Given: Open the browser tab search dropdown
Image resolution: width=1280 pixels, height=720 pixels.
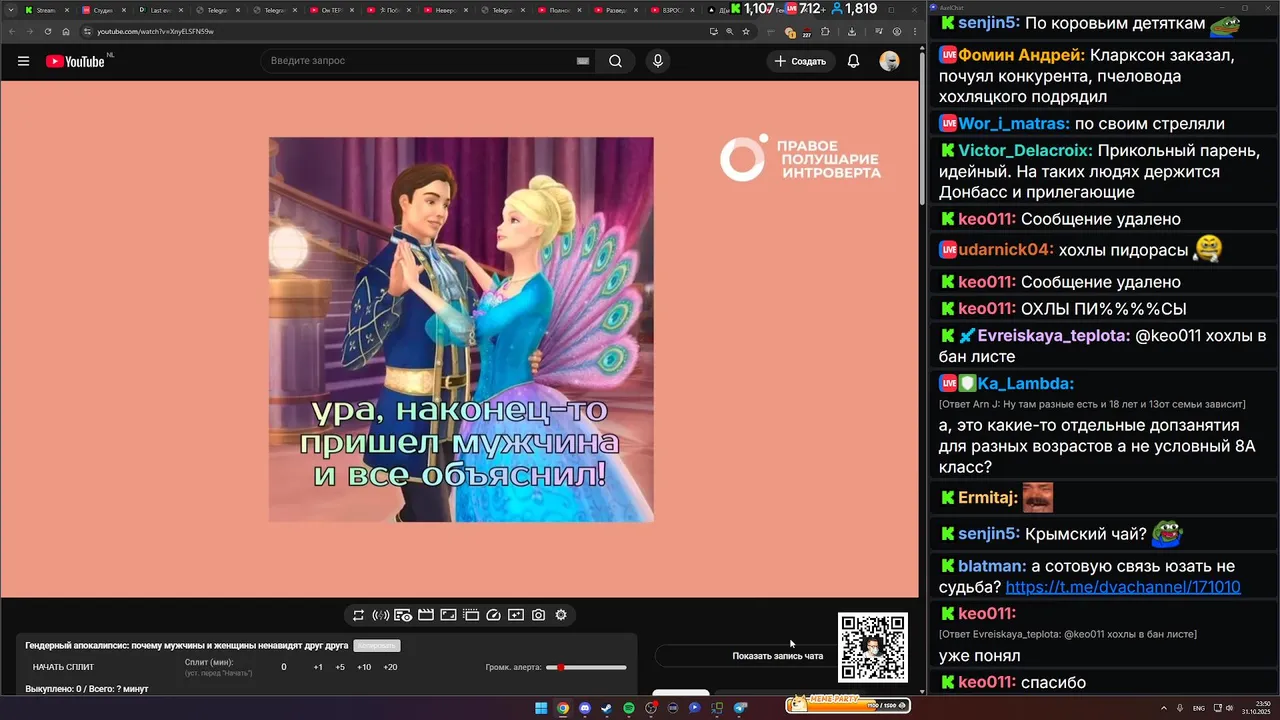Looking at the screenshot, I should 11,10.
